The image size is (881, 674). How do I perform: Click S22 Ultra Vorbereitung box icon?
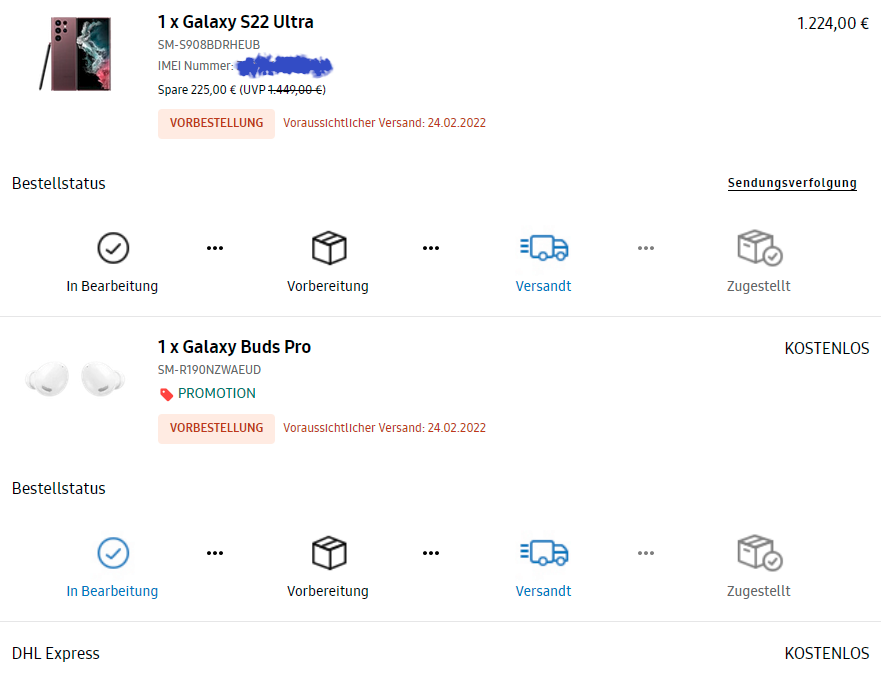coord(329,248)
